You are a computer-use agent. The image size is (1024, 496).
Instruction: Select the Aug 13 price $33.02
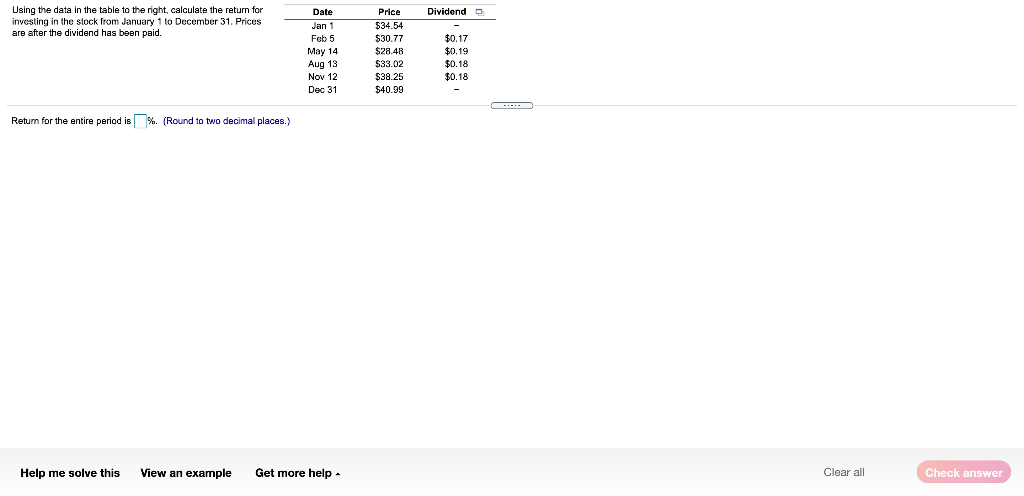pos(389,64)
